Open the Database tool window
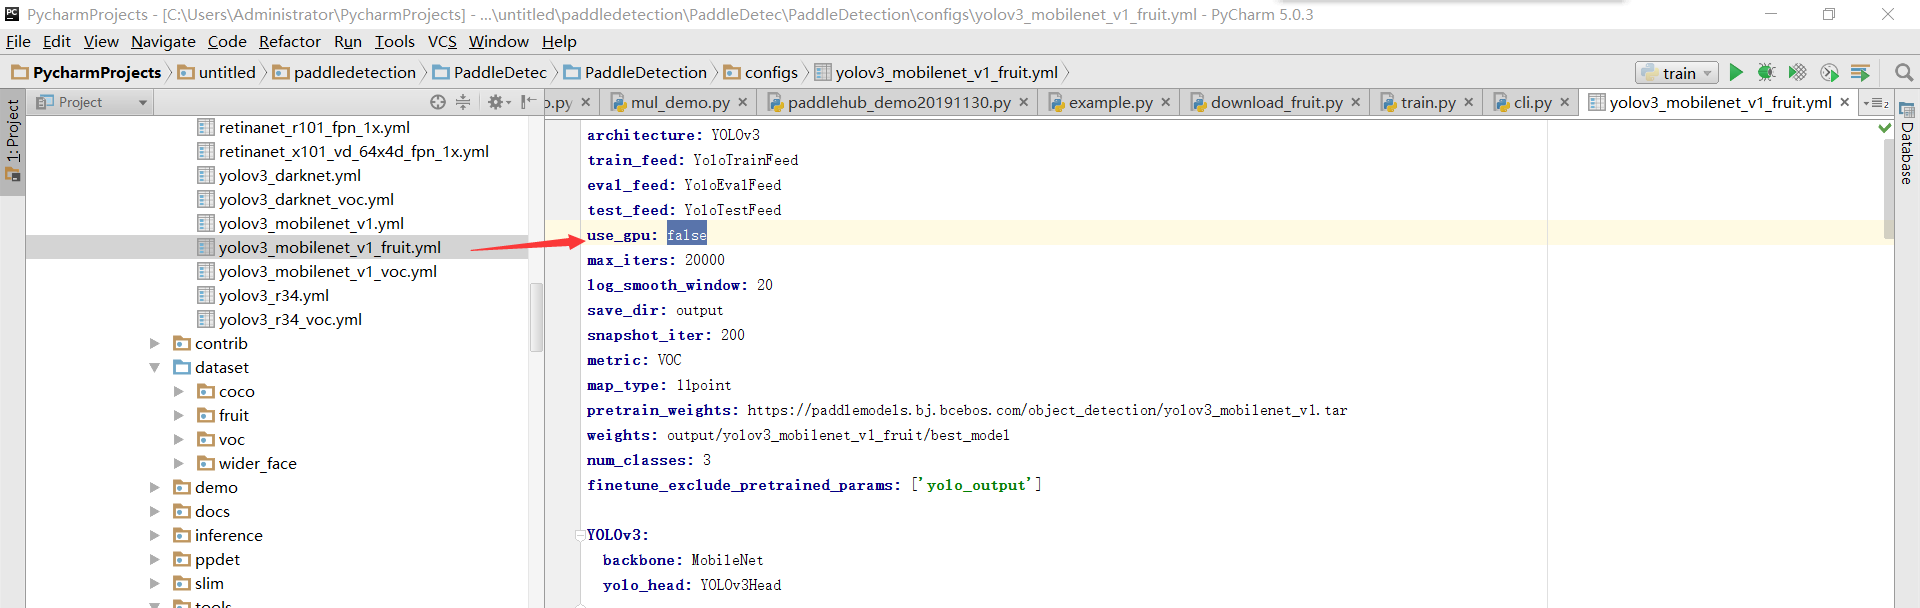1920x608 pixels. (x=1907, y=144)
